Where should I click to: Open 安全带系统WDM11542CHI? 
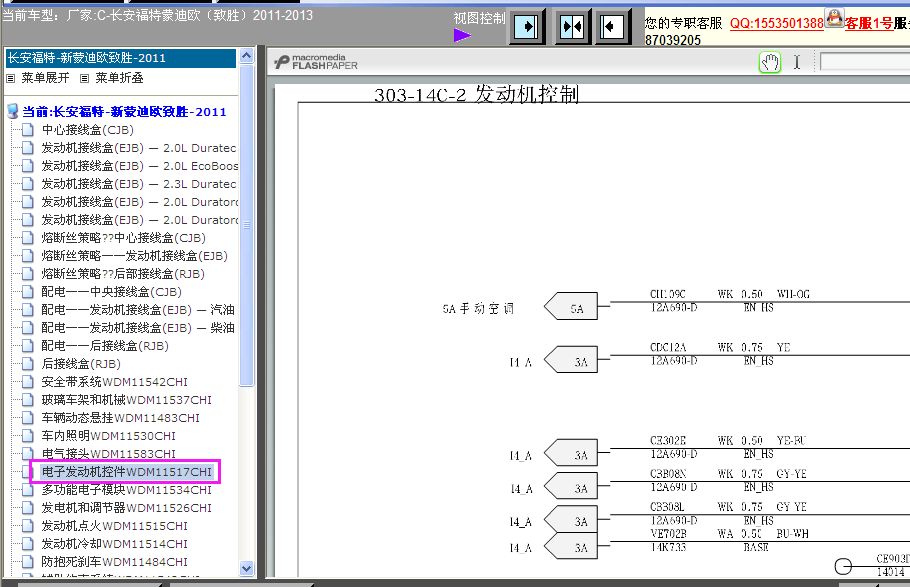[x=114, y=381]
